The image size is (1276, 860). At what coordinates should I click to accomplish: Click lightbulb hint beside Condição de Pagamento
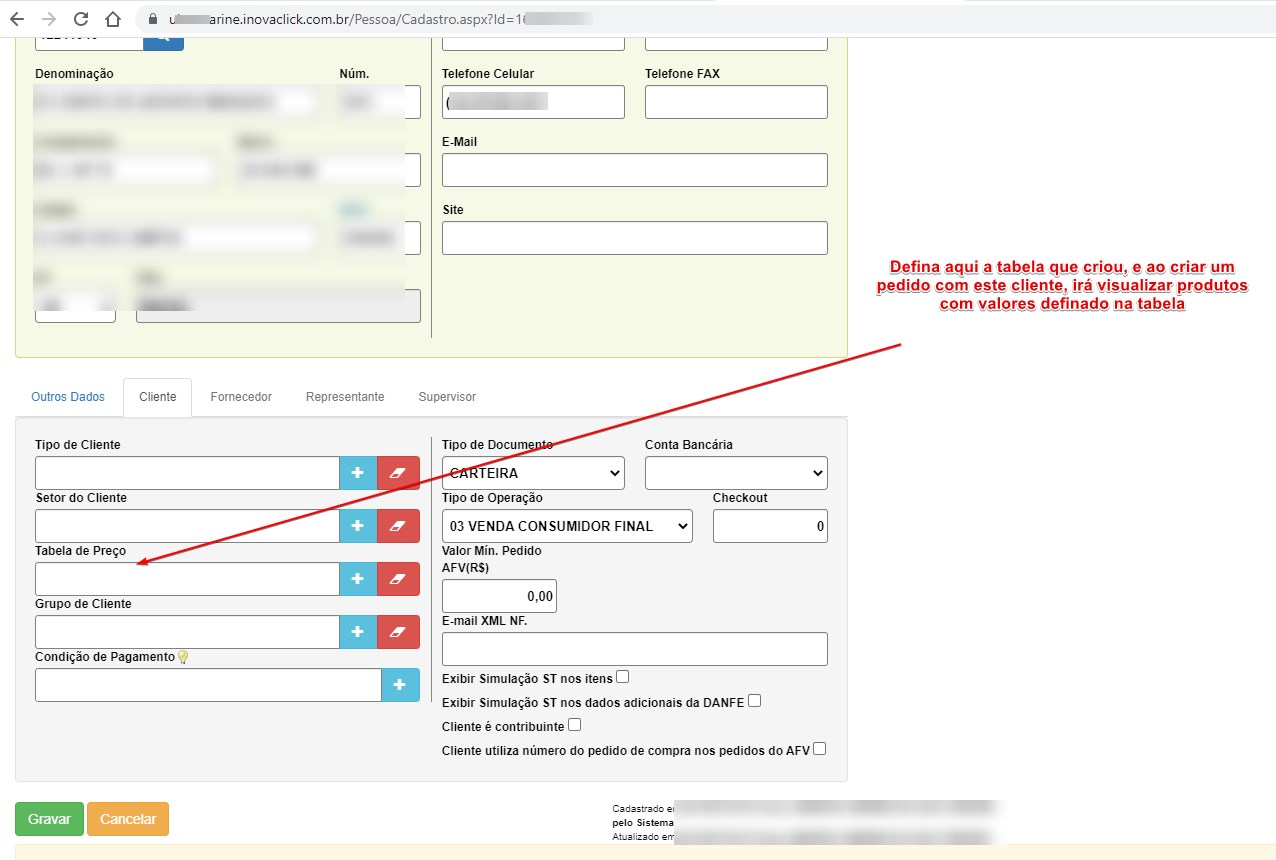coord(182,657)
